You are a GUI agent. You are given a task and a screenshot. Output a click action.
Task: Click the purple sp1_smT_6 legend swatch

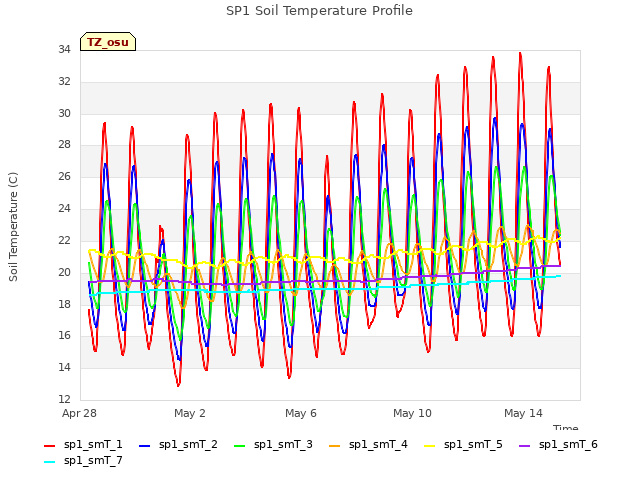524,446
